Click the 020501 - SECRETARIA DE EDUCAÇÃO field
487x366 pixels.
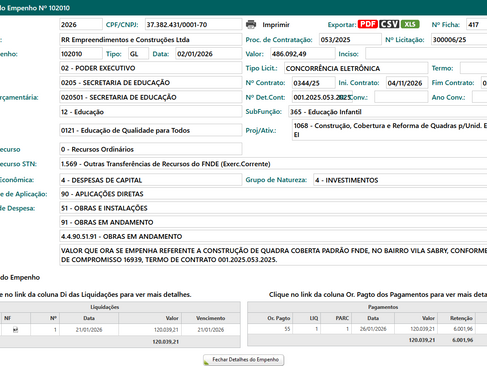[151, 97]
